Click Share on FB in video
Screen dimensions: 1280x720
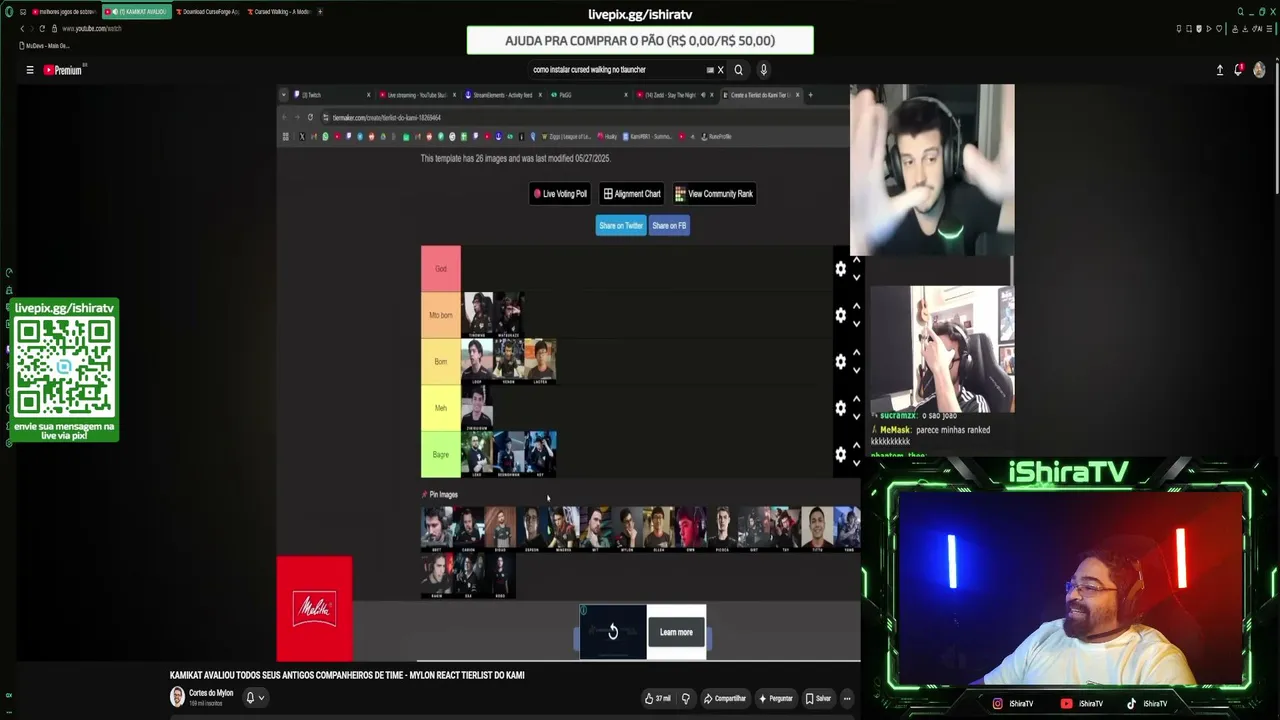click(669, 226)
